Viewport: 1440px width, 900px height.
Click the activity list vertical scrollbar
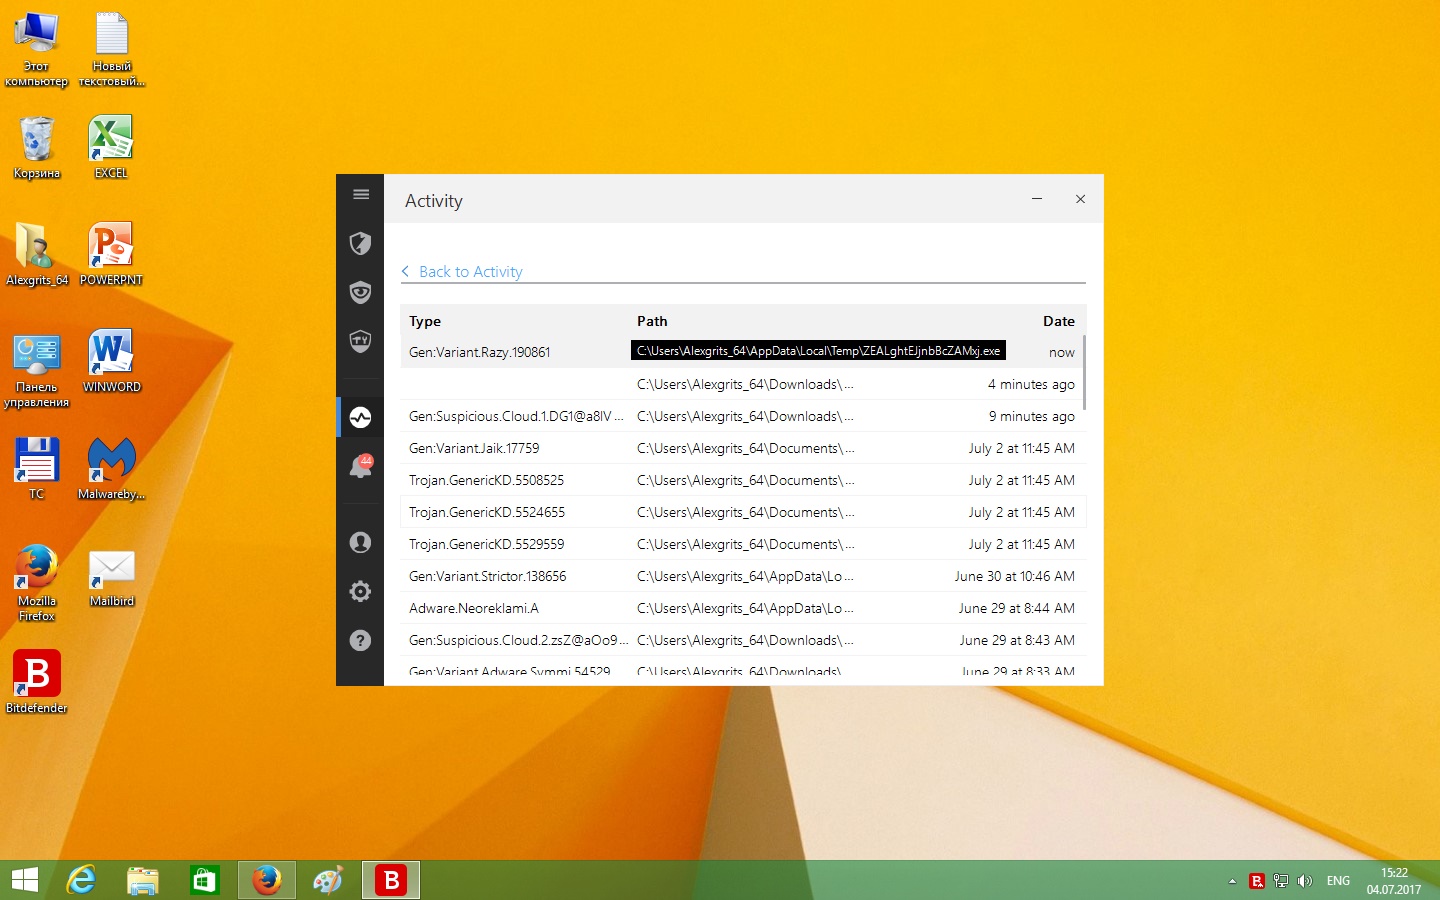(1083, 372)
